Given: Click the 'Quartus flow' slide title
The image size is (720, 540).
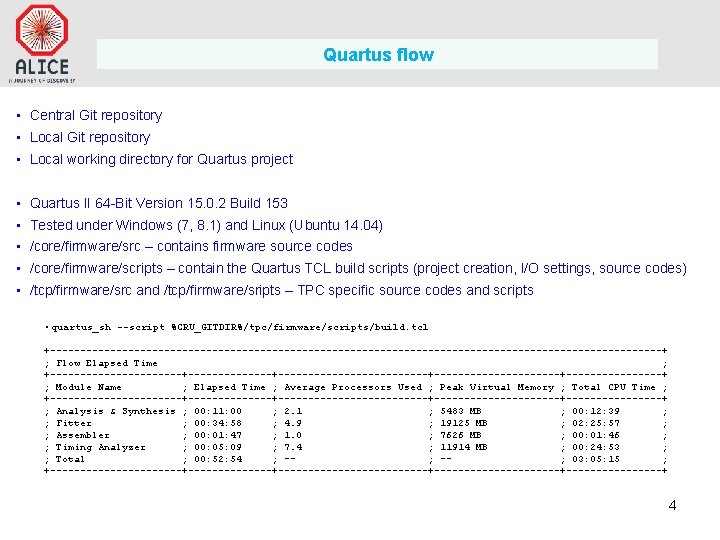Looking at the screenshot, I should 378,55.
